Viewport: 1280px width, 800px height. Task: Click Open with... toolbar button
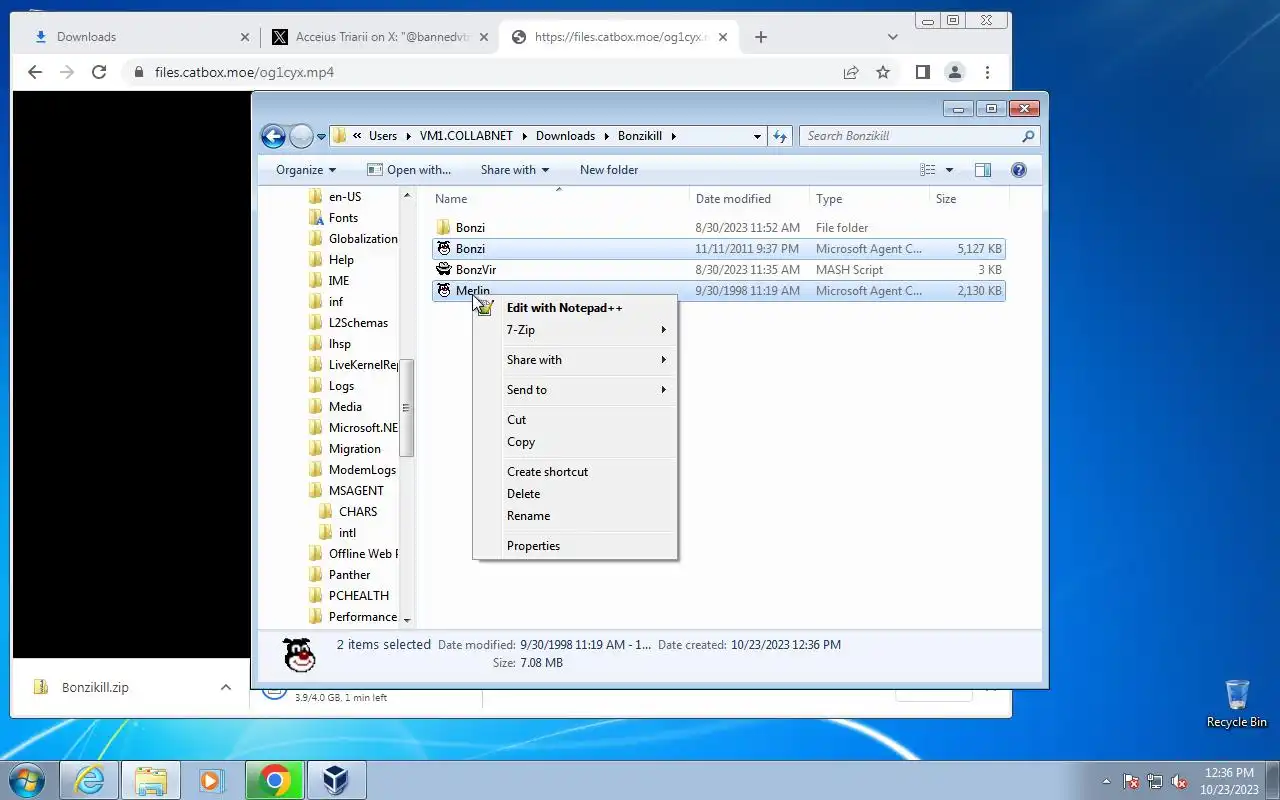(409, 170)
